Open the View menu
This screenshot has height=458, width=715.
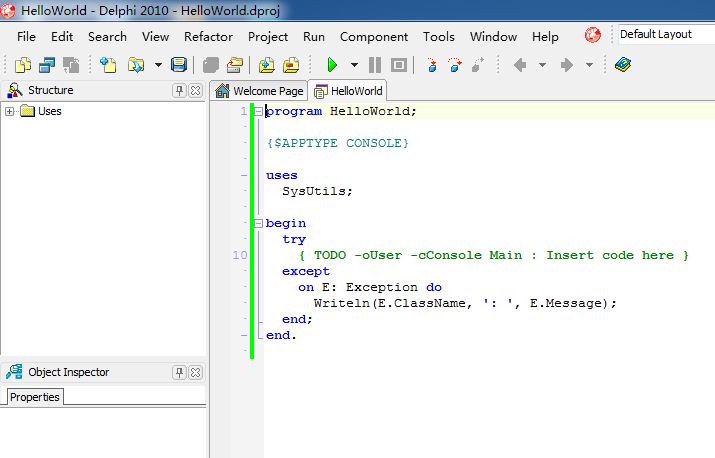point(155,36)
